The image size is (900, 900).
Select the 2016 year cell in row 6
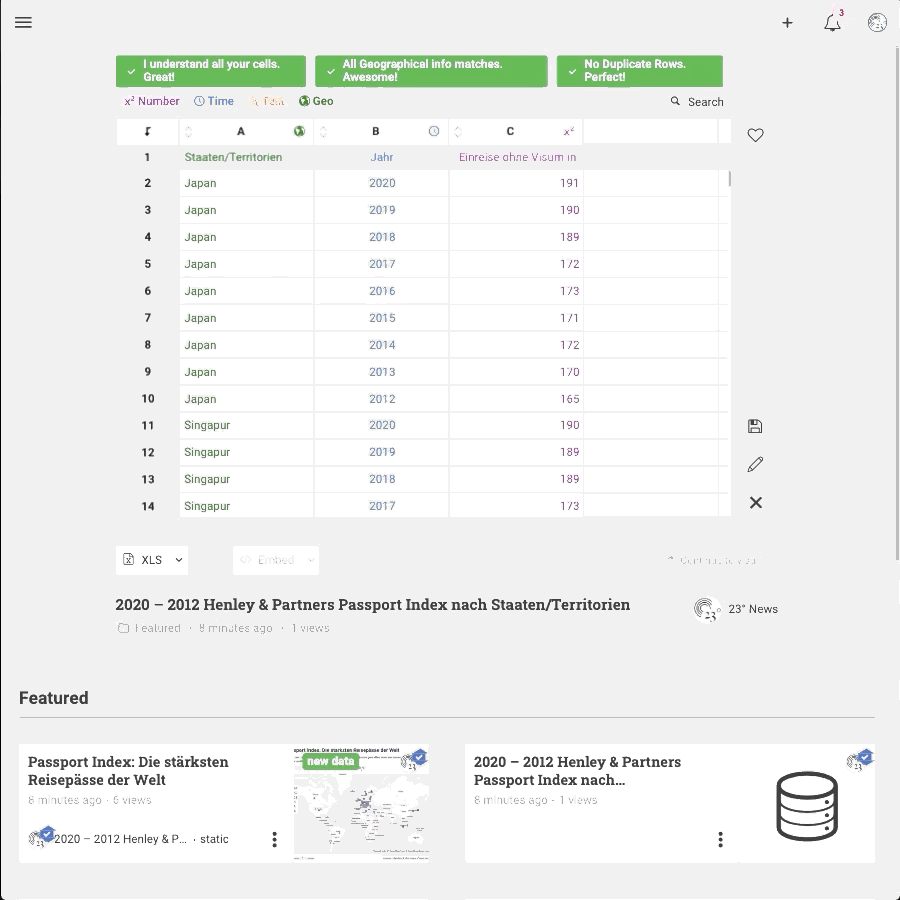[x=381, y=291]
